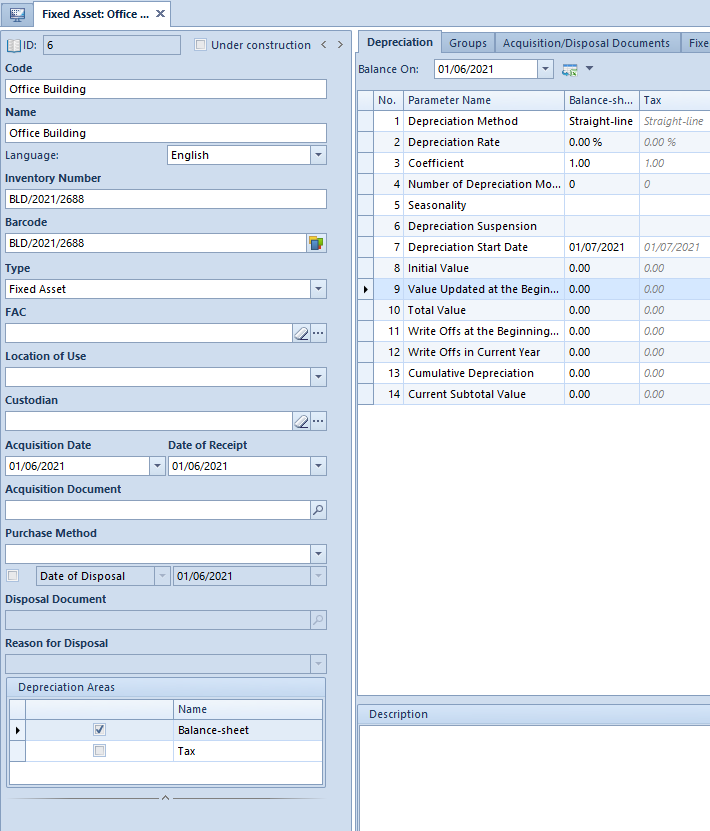Expand Location of Use dropdown
This screenshot has height=831, width=710.
318,377
